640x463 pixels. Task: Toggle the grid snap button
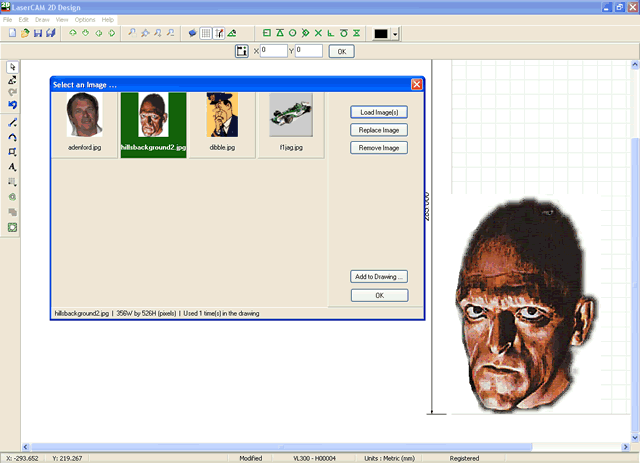tap(219, 33)
